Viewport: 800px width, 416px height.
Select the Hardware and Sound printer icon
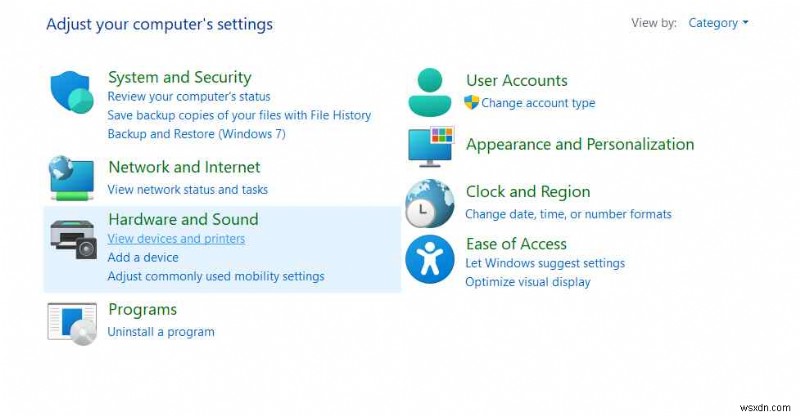tap(73, 239)
